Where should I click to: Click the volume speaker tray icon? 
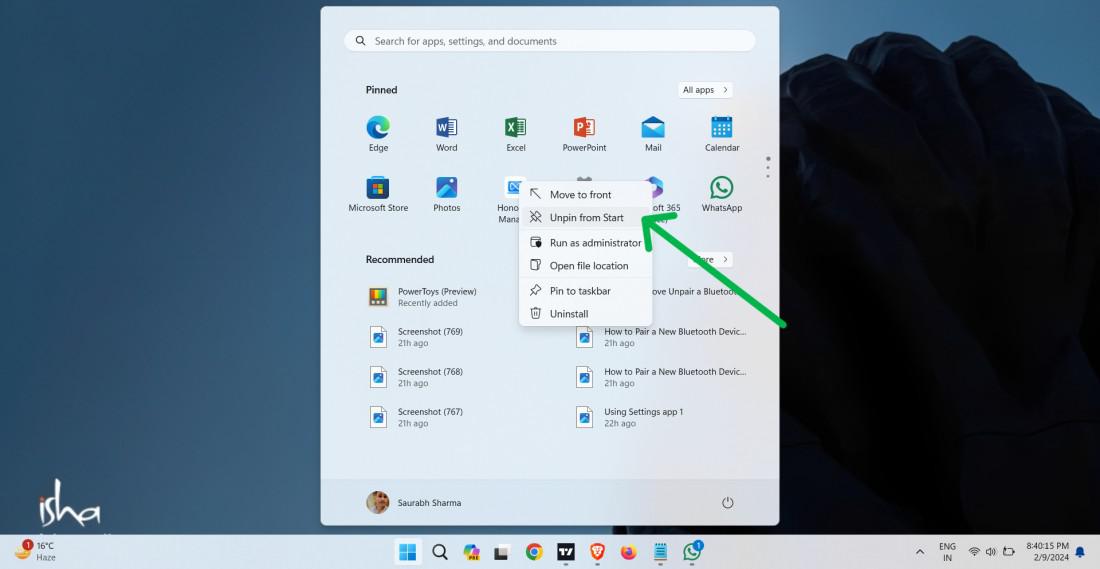coord(991,552)
